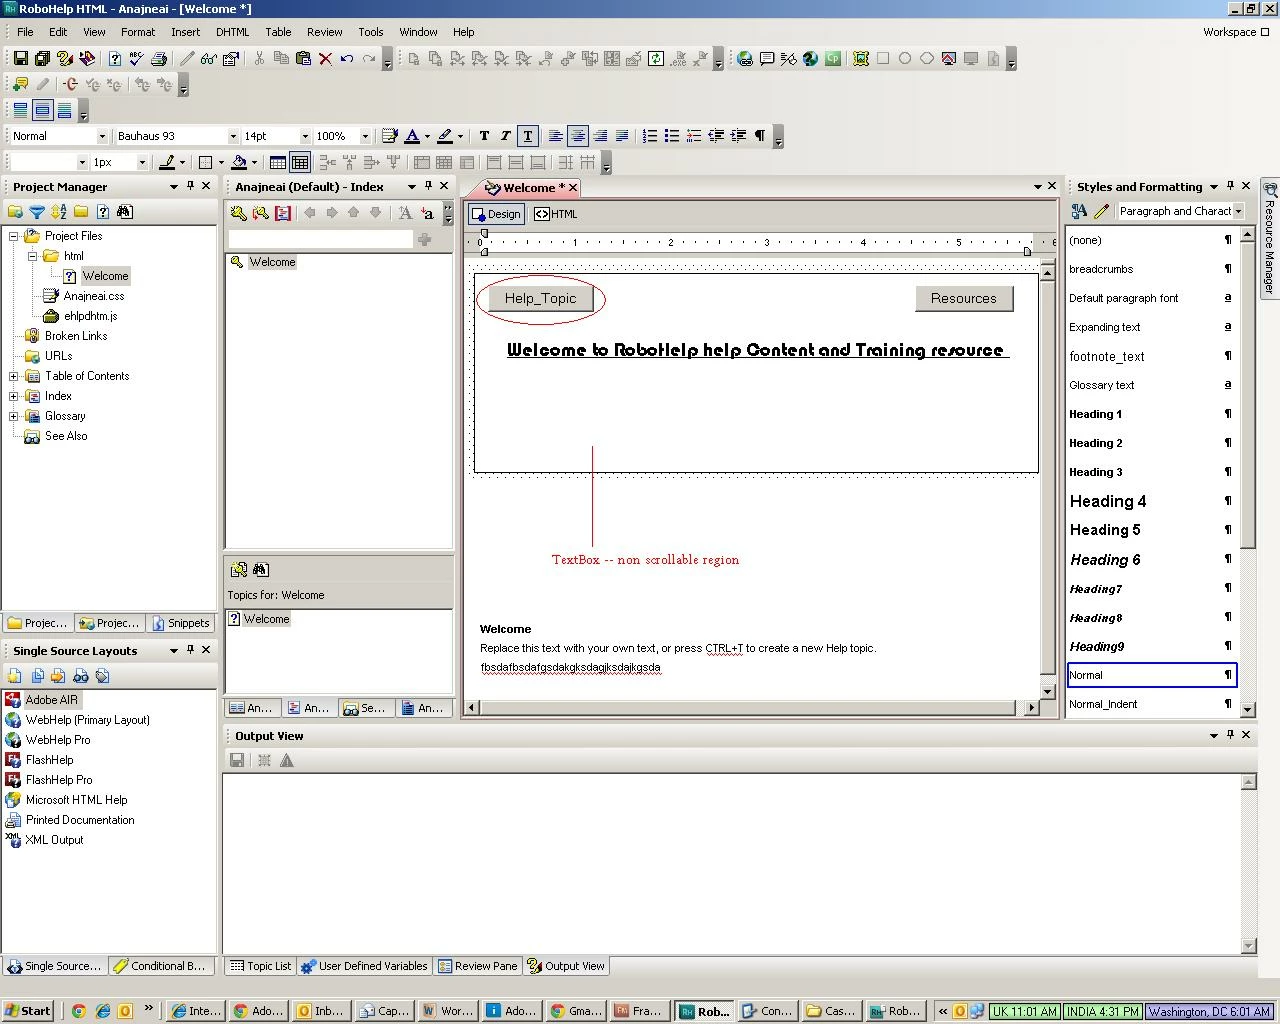1280x1024 pixels.
Task: Click the editor vertical scrollbar down arrow
Action: coord(1047,692)
